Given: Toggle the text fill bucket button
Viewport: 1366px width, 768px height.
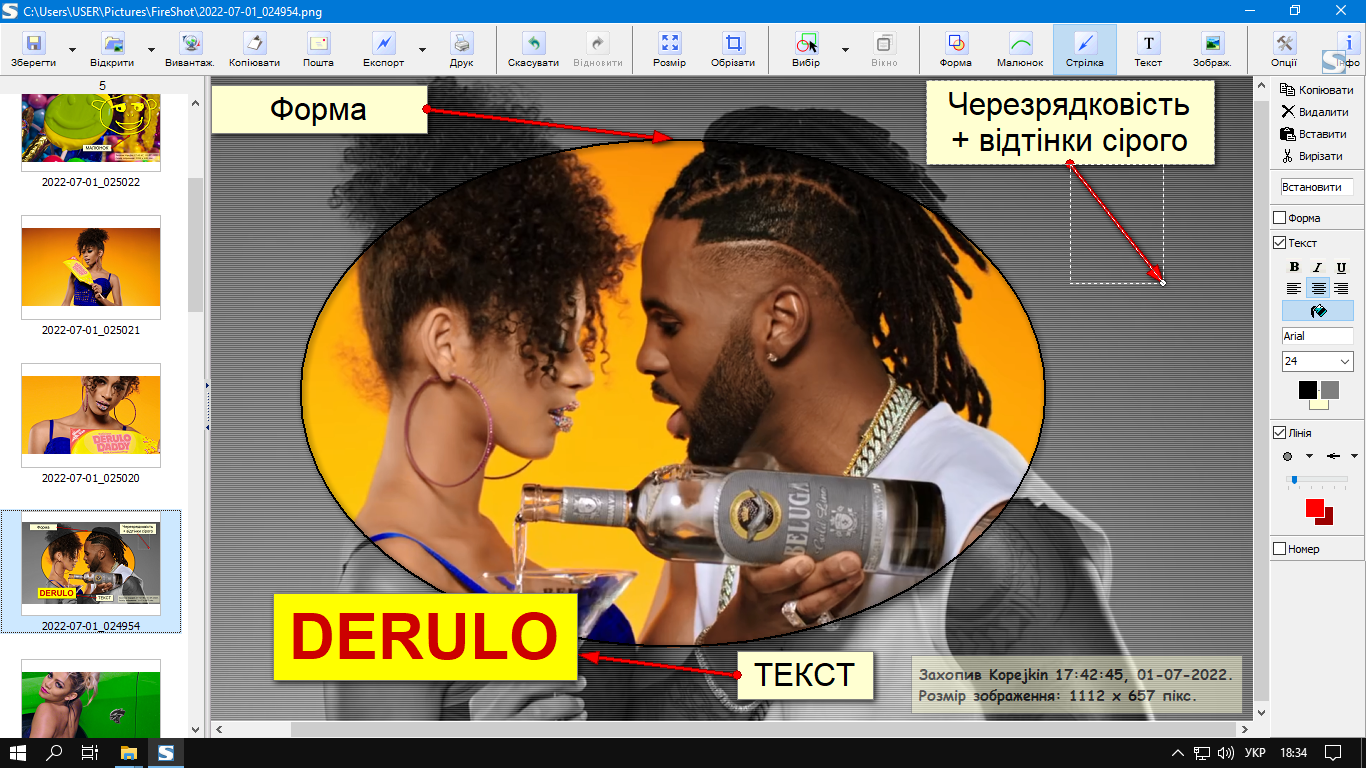Looking at the screenshot, I should point(1318,312).
